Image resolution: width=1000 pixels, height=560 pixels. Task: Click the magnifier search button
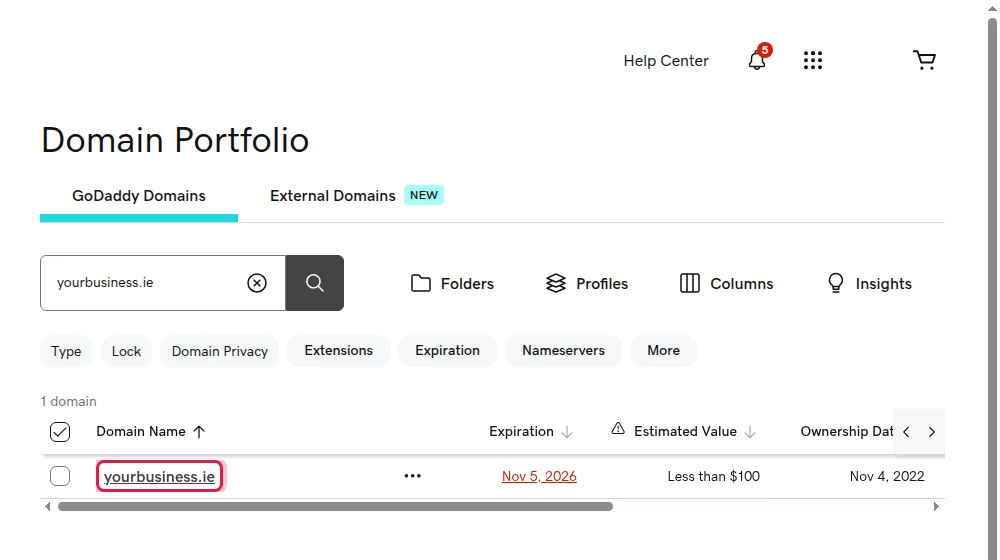pyautogui.click(x=314, y=283)
